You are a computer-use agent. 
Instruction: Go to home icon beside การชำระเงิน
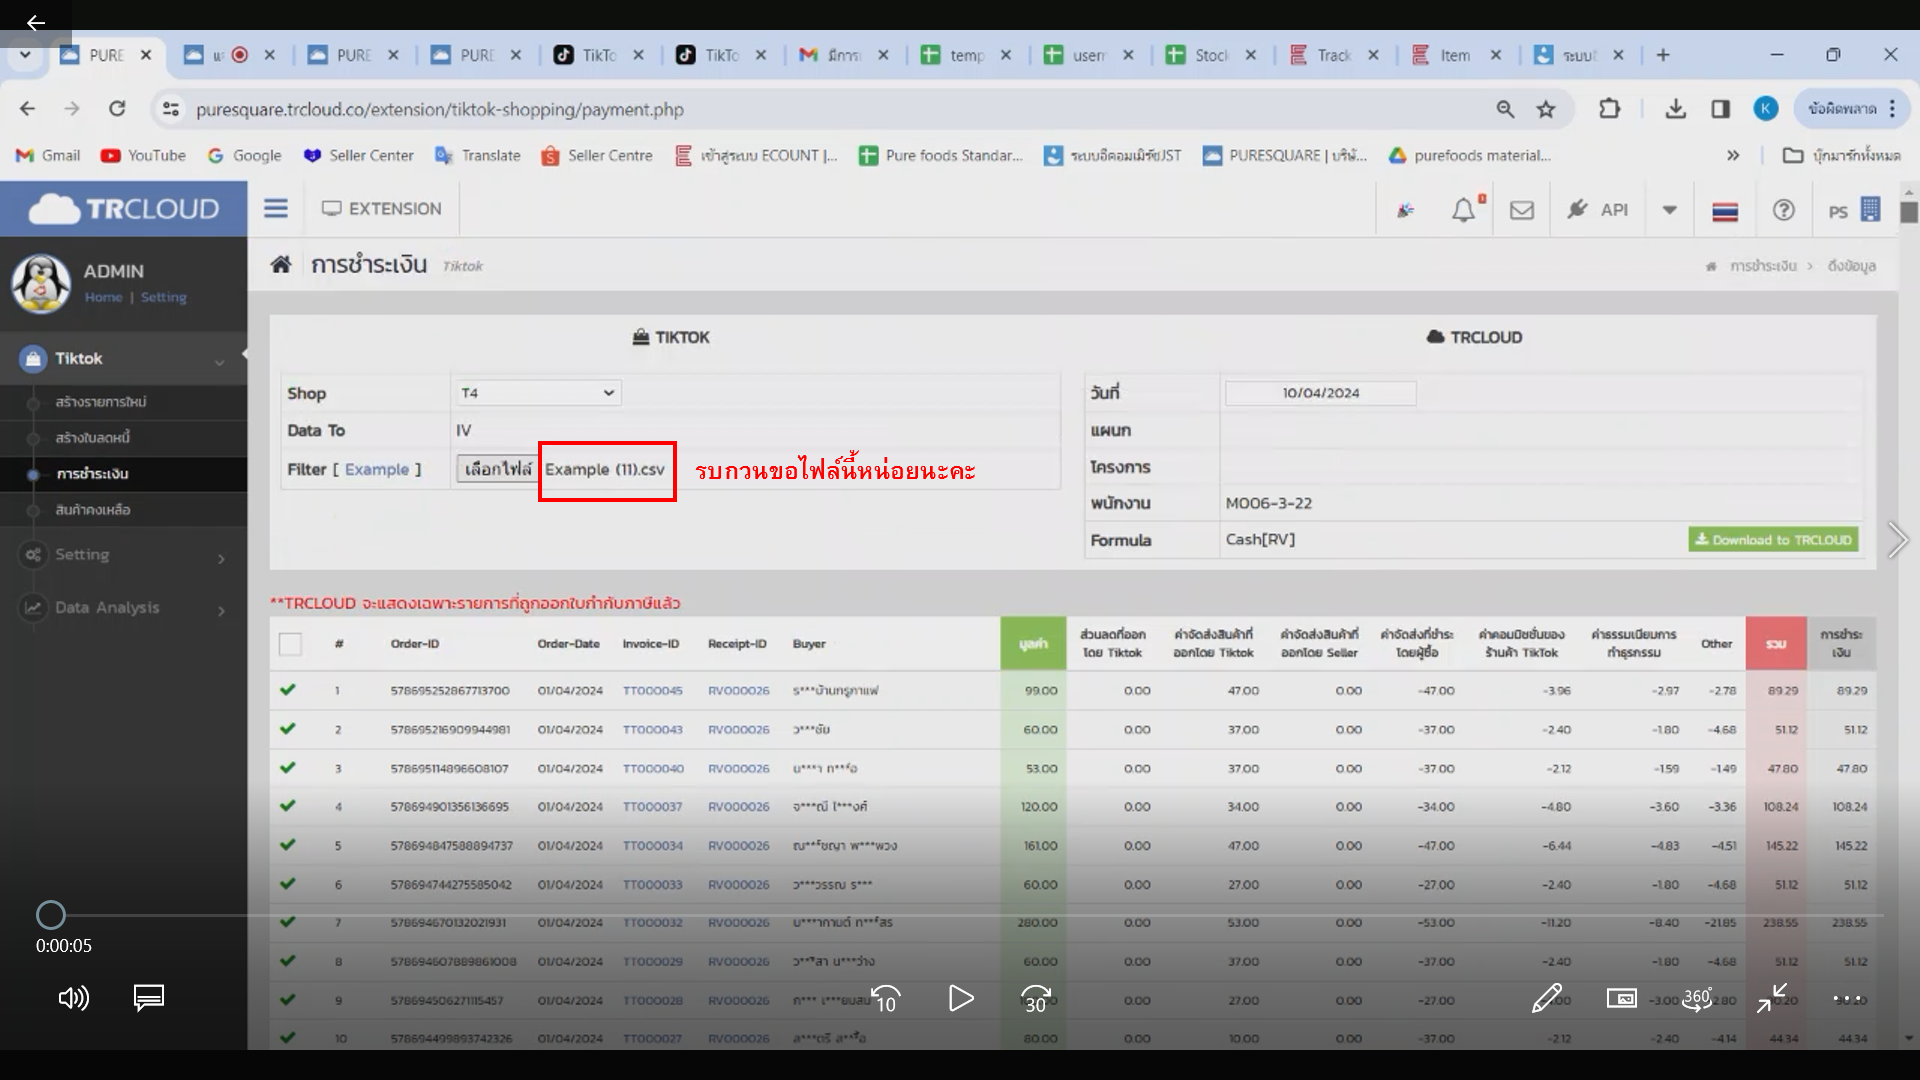tap(281, 264)
